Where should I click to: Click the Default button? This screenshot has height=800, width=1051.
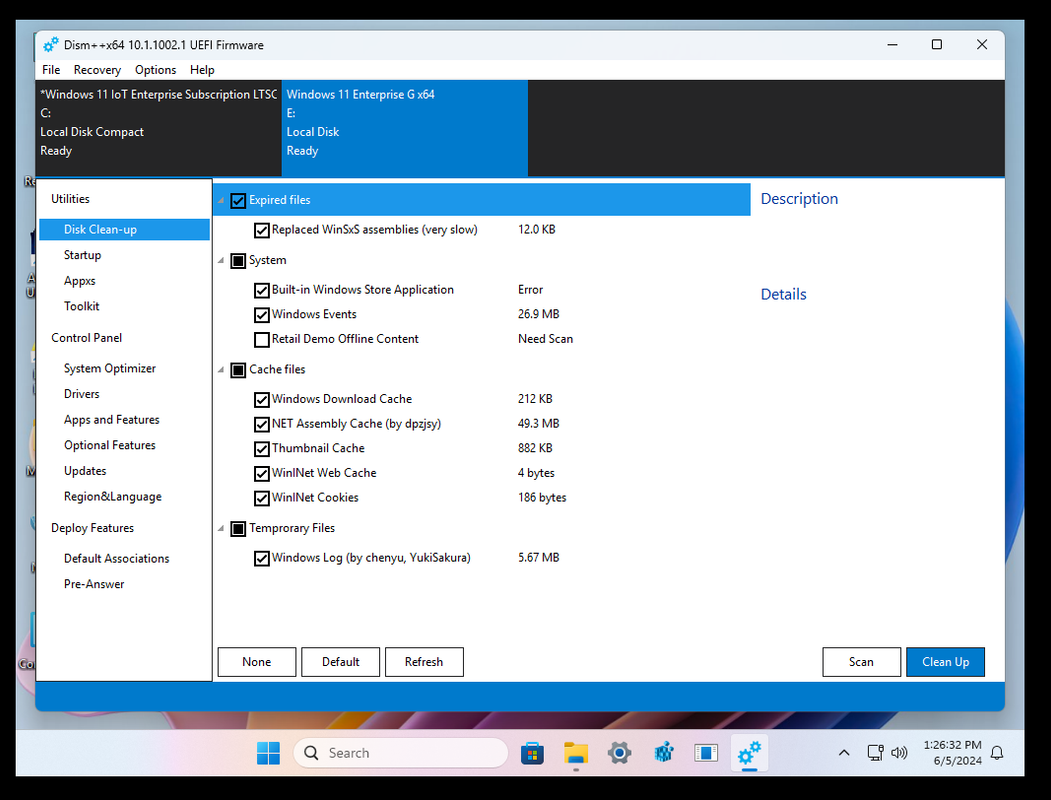coord(341,662)
